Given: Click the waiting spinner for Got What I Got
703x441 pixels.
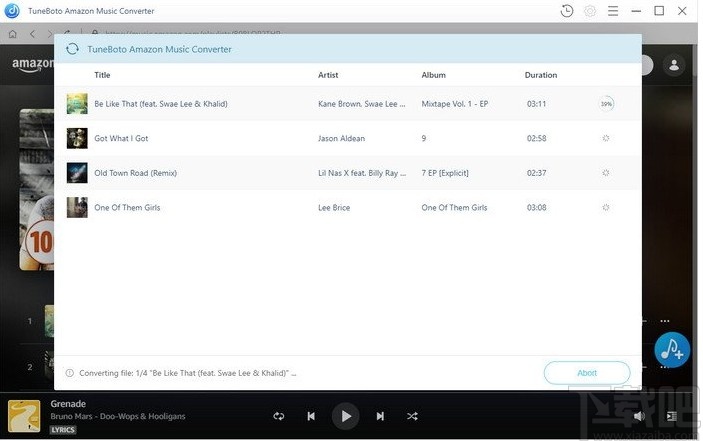Looking at the screenshot, I should [x=606, y=138].
